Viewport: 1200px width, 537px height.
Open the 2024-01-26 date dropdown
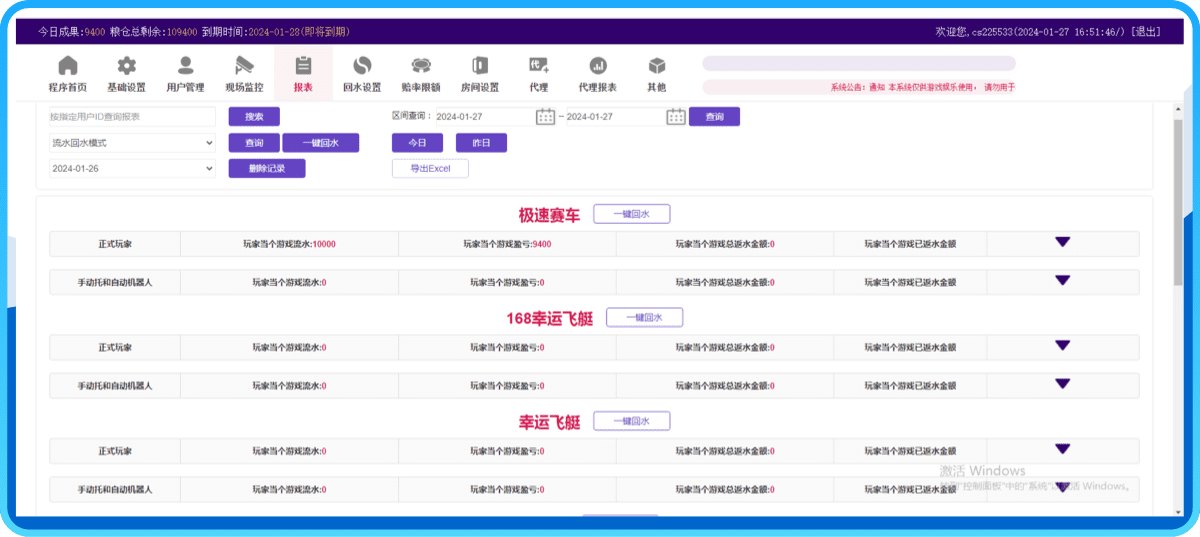132,169
